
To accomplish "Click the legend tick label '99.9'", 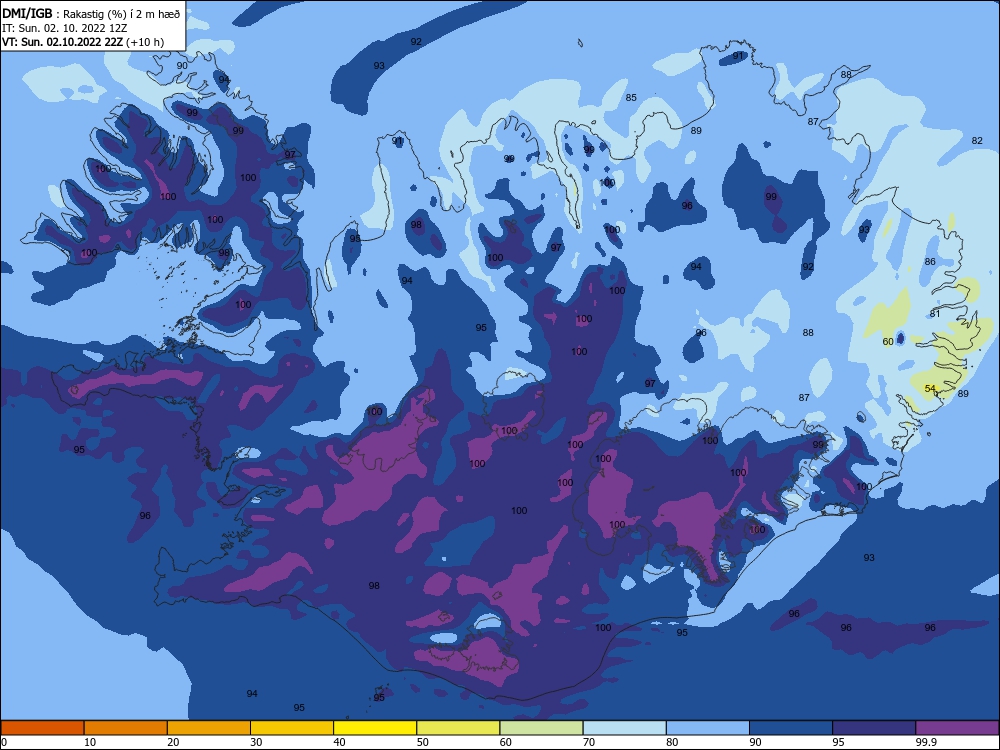I will [926, 742].
